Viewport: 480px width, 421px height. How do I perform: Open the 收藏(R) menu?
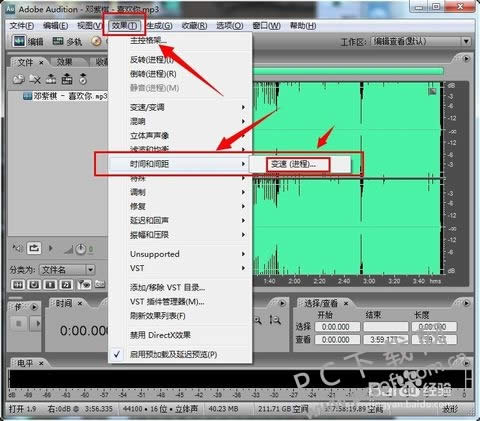(x=194, y=26)
